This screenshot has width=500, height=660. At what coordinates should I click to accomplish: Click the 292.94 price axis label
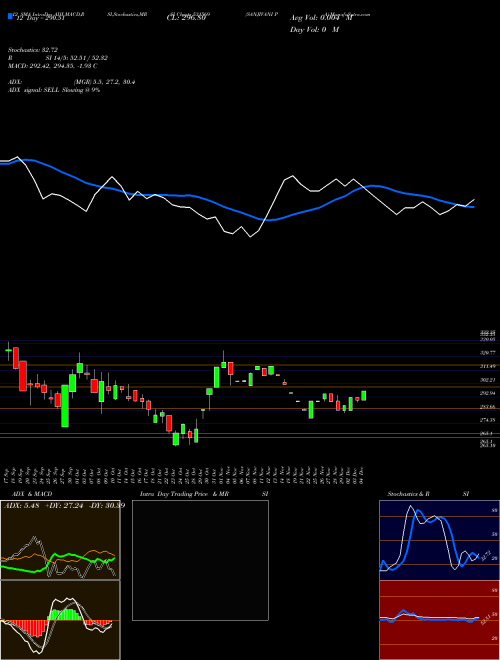coord(488,393)
